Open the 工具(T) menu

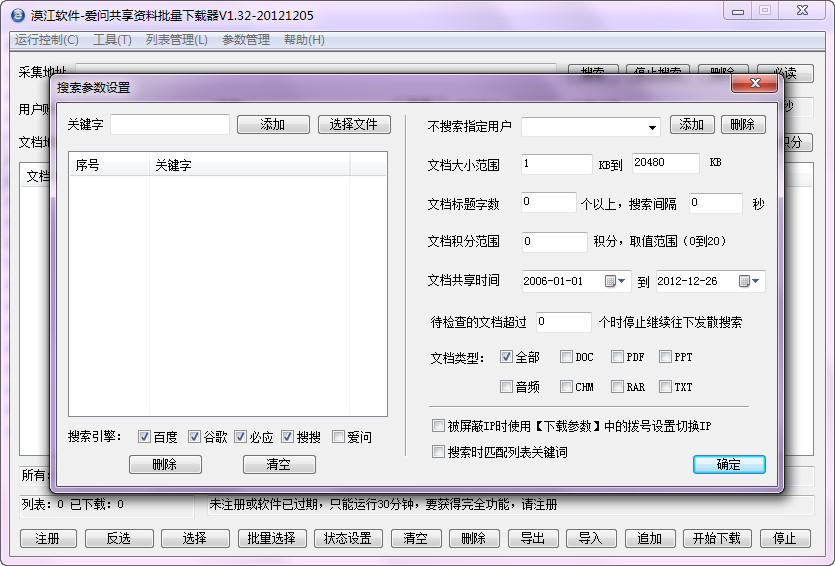coord(112,40)
